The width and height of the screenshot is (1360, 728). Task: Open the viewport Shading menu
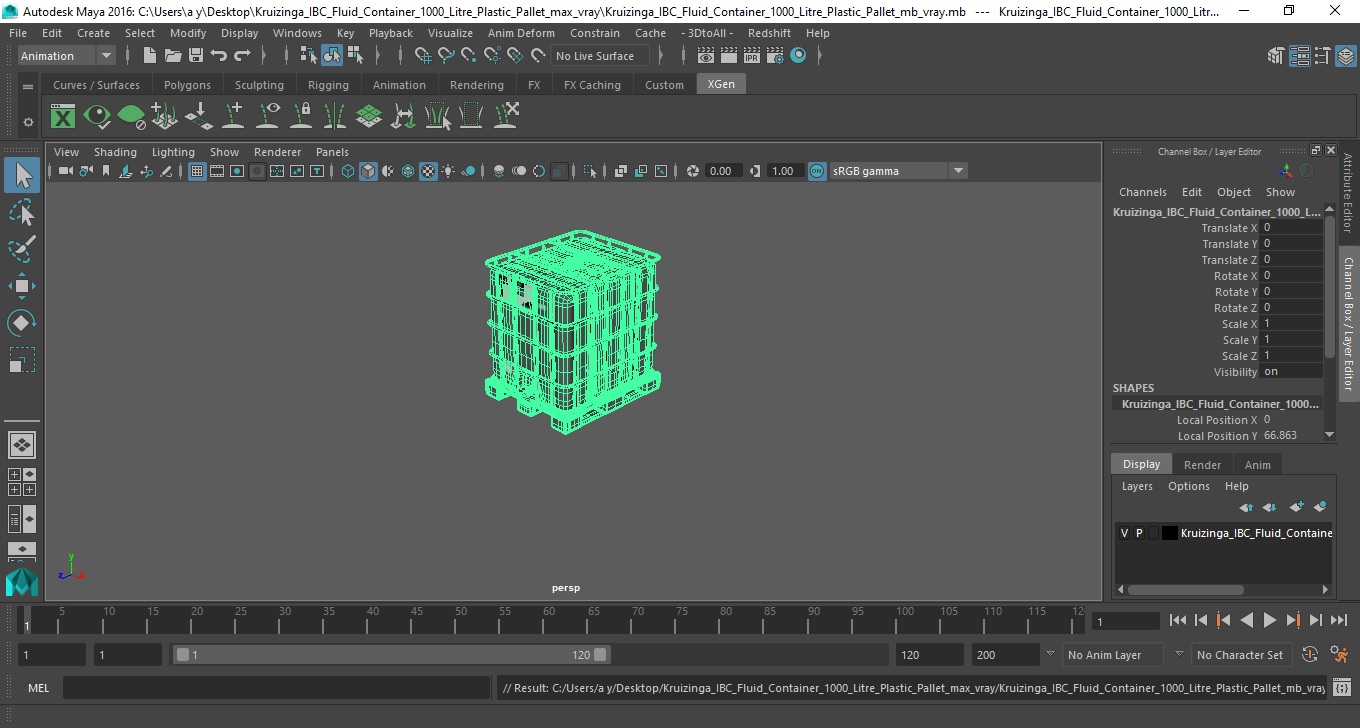115,152
